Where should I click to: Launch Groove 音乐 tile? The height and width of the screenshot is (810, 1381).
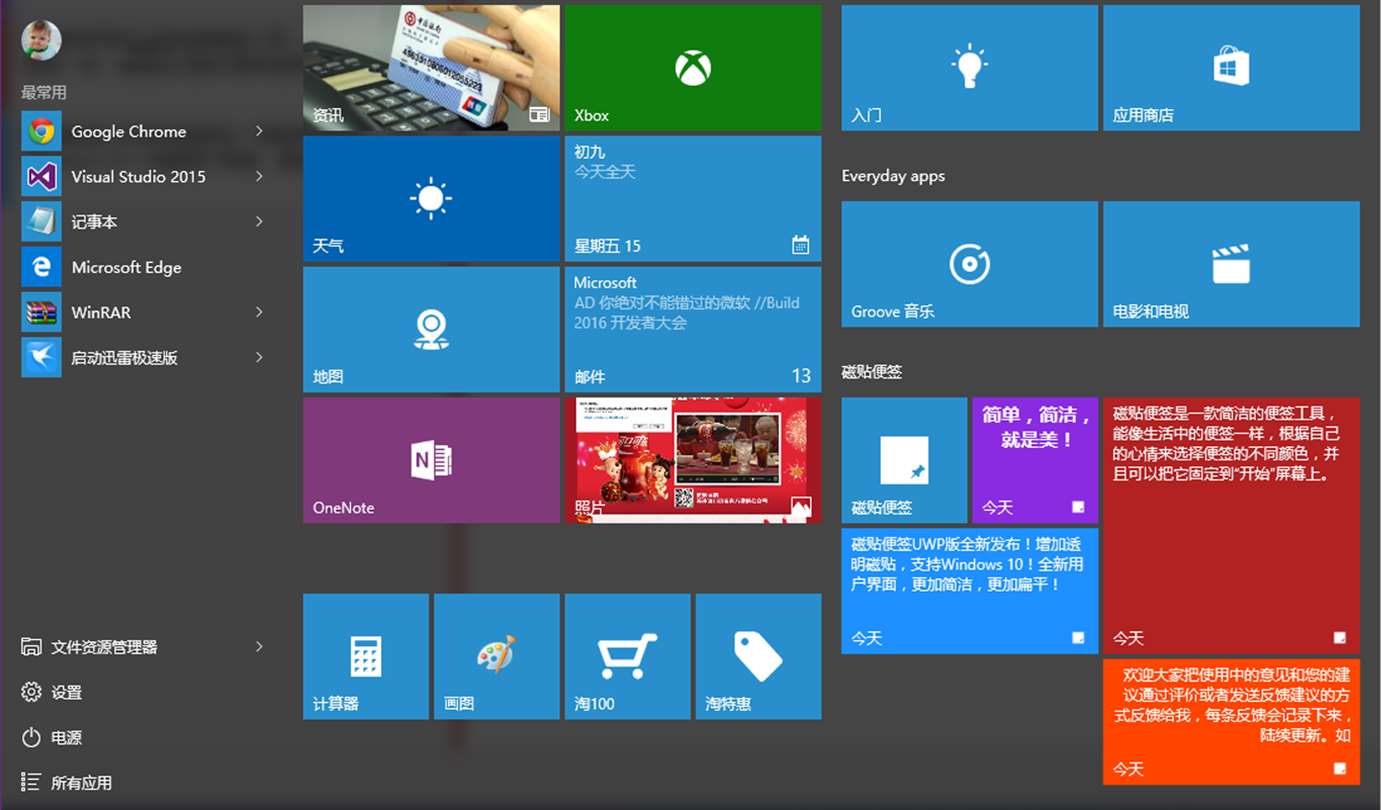970,264
